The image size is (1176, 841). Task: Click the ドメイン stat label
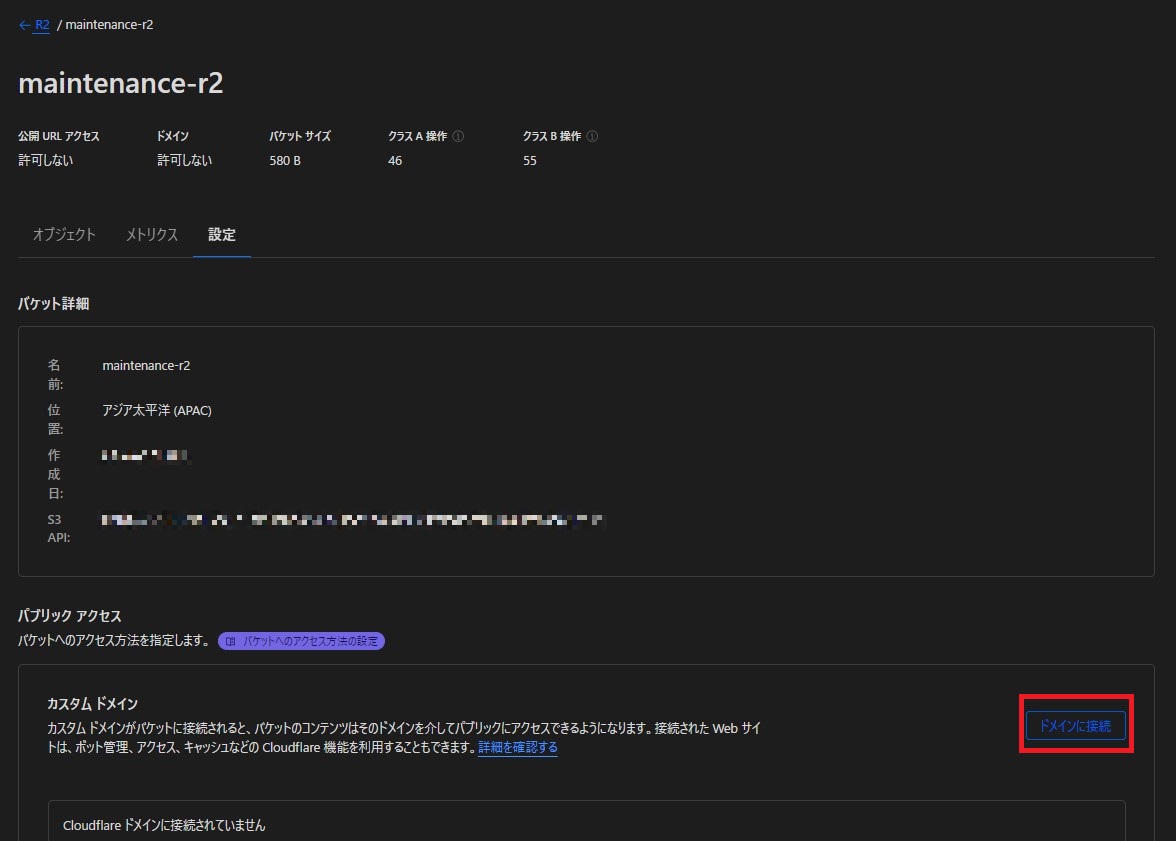[172, 136]
